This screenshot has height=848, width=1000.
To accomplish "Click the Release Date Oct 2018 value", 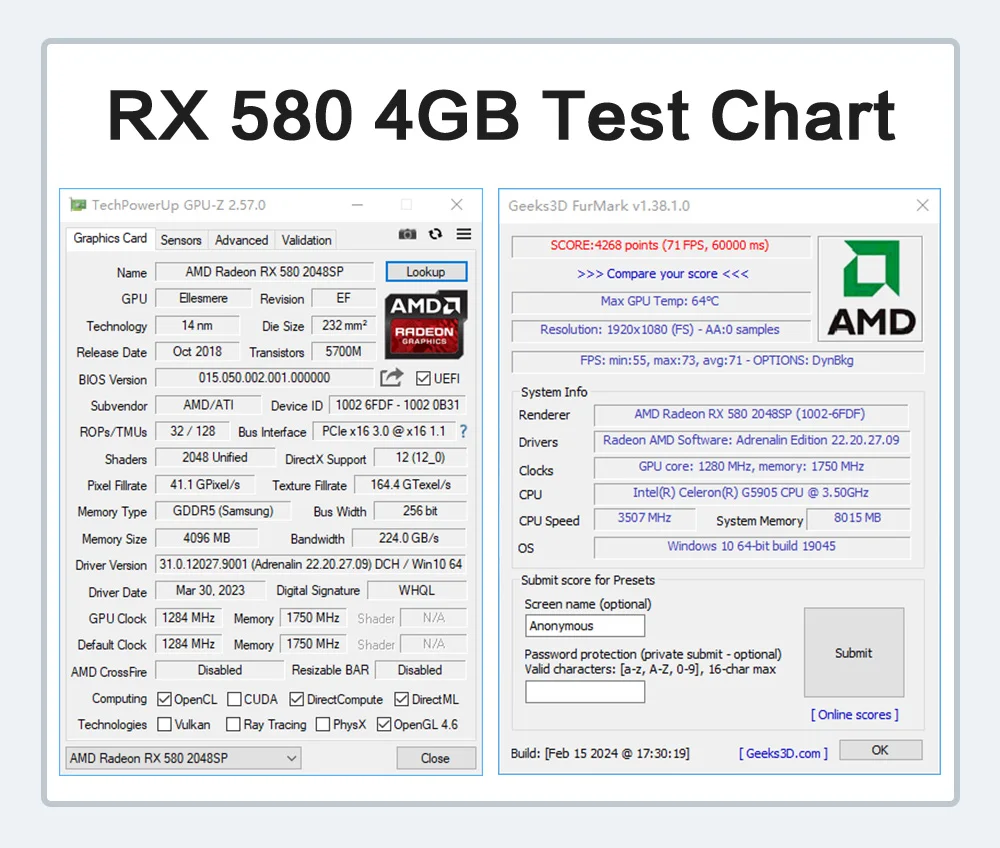I will click(x=198, y=351).
